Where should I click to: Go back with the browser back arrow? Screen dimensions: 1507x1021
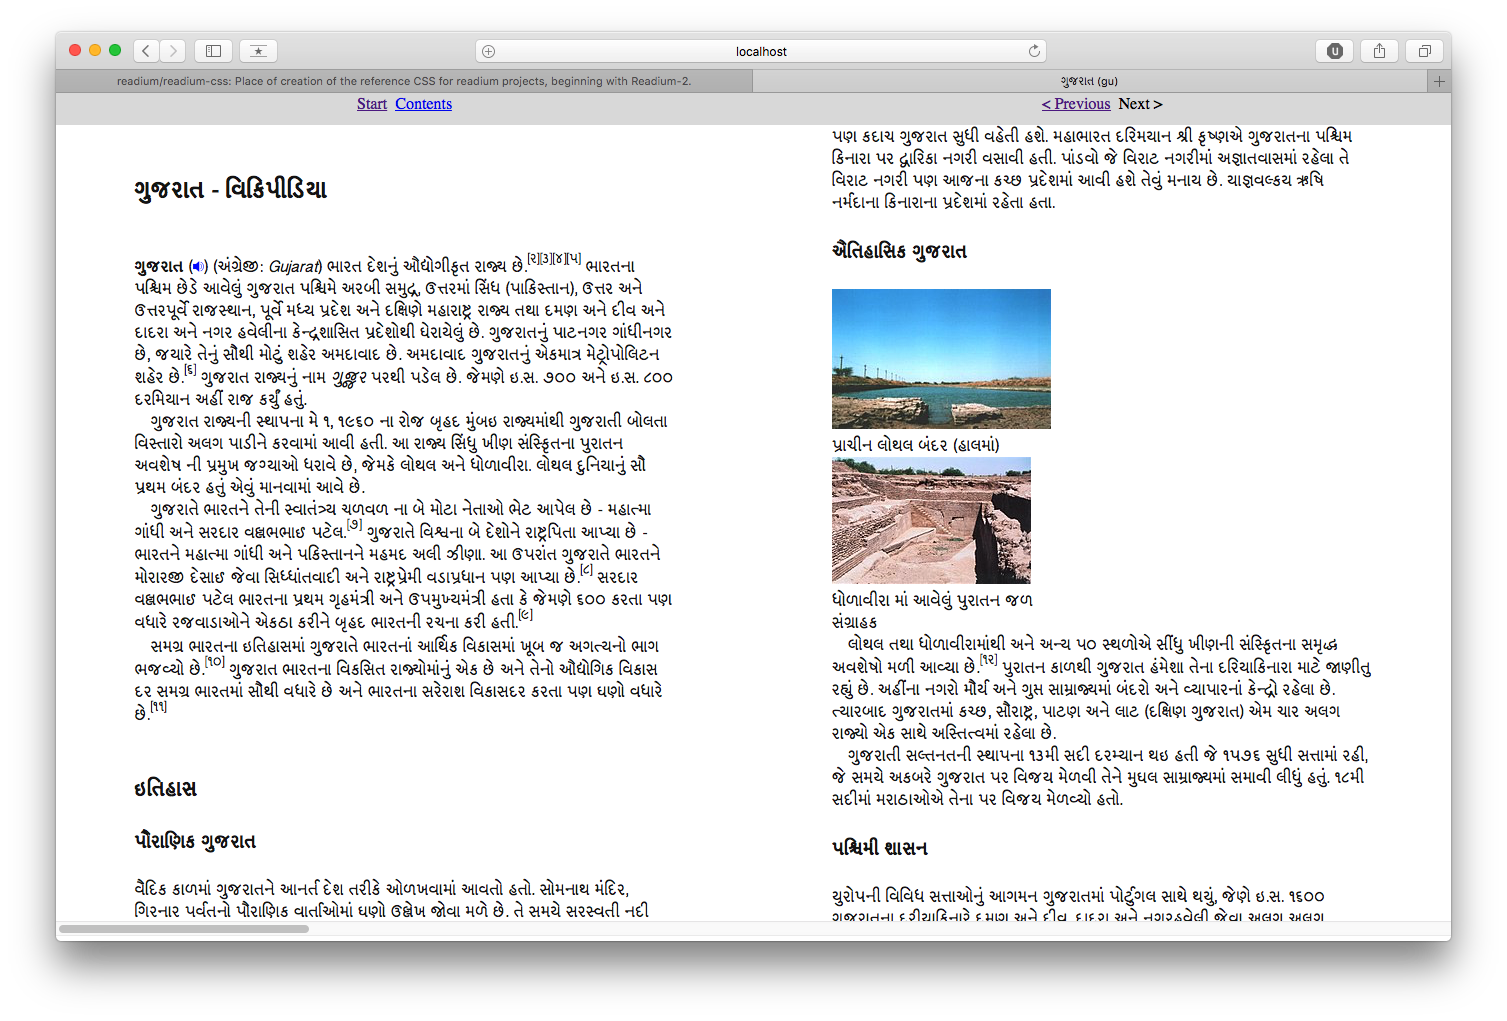146,51
